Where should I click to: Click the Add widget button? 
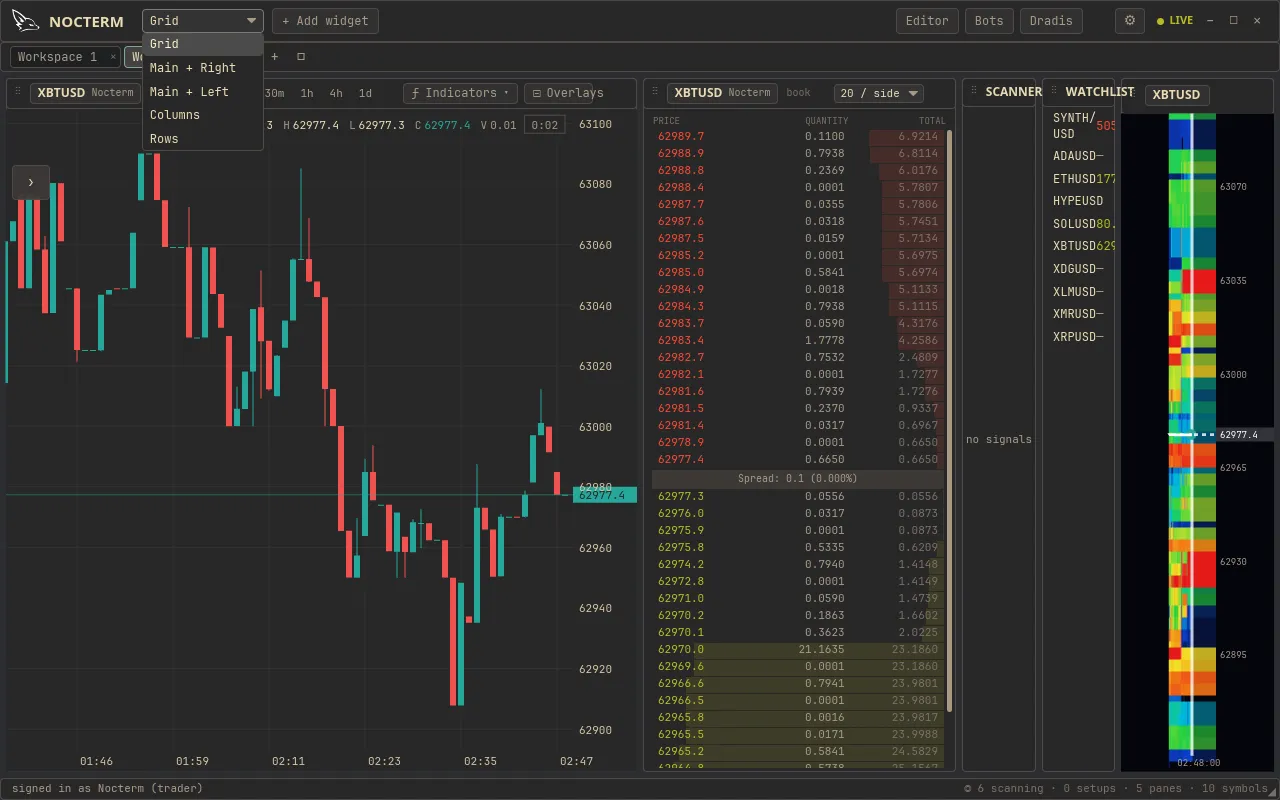coord(325,21)
